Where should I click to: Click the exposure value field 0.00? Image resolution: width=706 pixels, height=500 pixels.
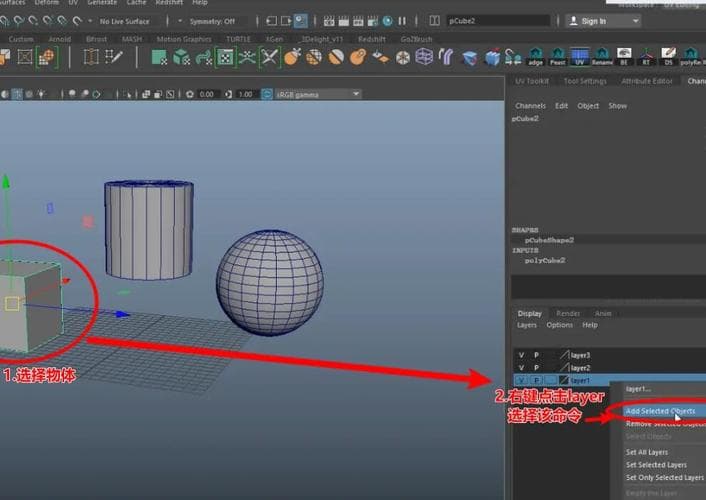(207, 94)
